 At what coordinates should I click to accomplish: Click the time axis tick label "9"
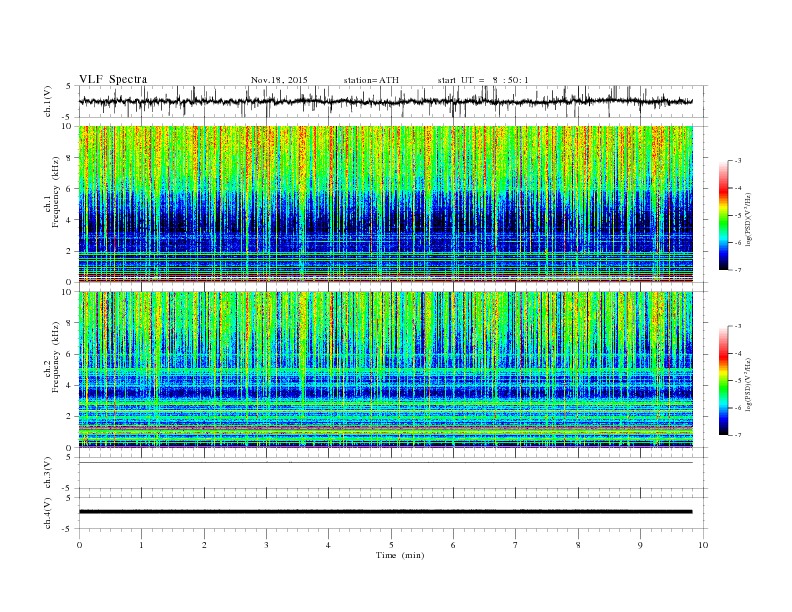pyautogui.click(x=640, y=545)
